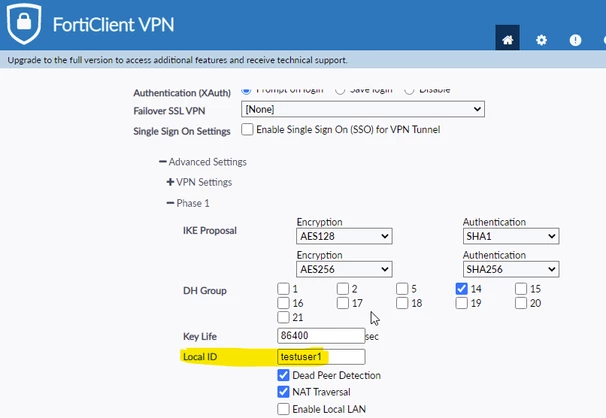Click the Key Life input field
Image resolution: width=606 pixels, height=418 pixels.
[x=321, y=336]
